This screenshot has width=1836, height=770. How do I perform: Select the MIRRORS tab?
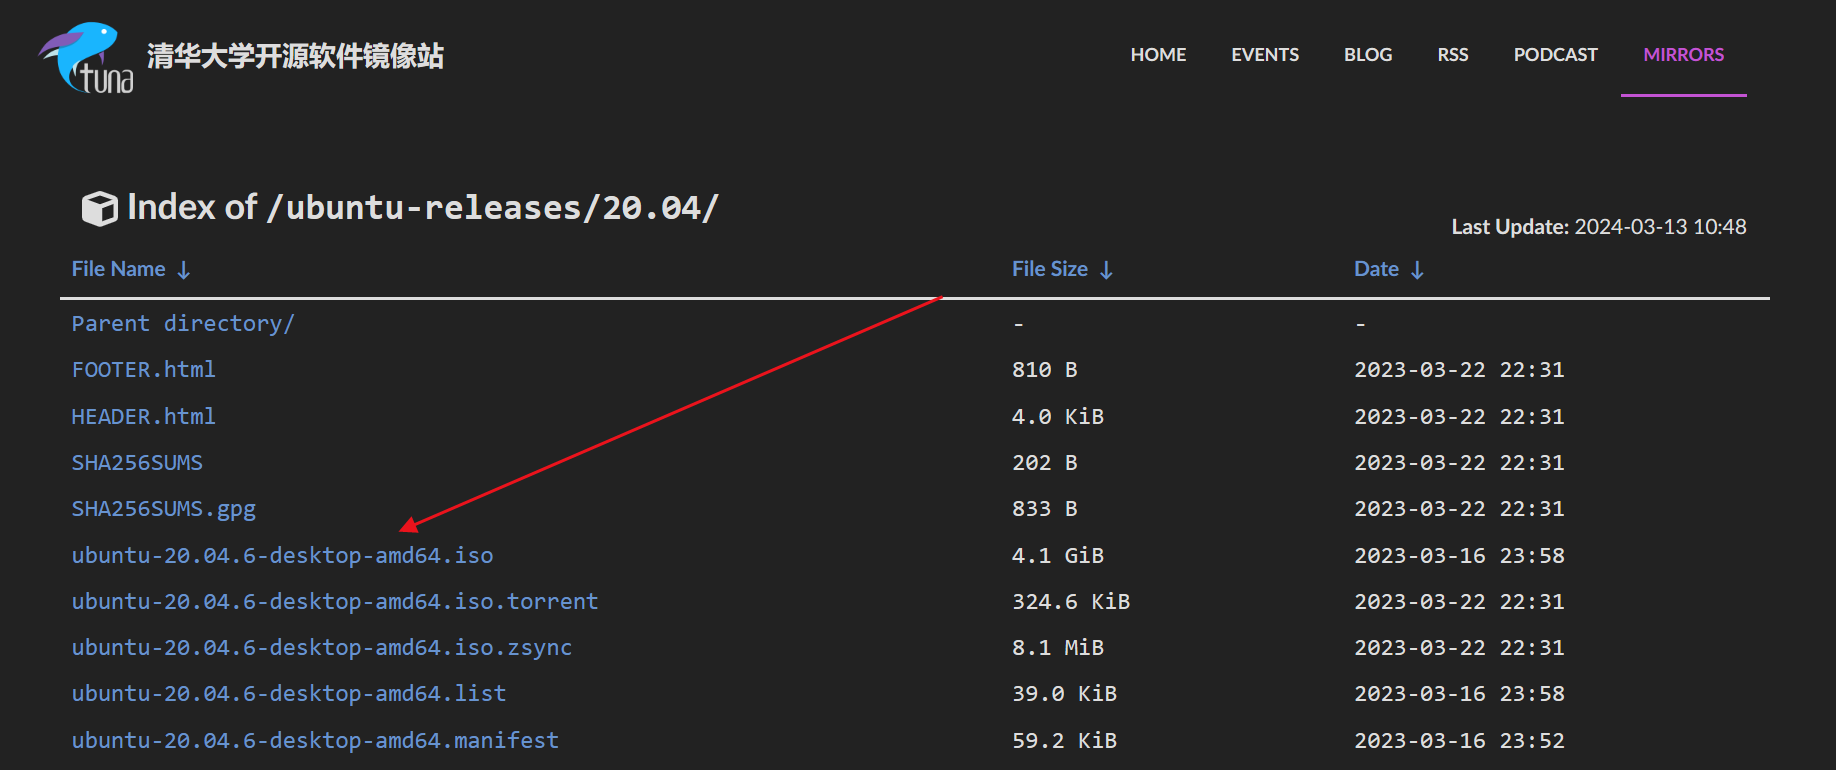[x=1684, y=55]
